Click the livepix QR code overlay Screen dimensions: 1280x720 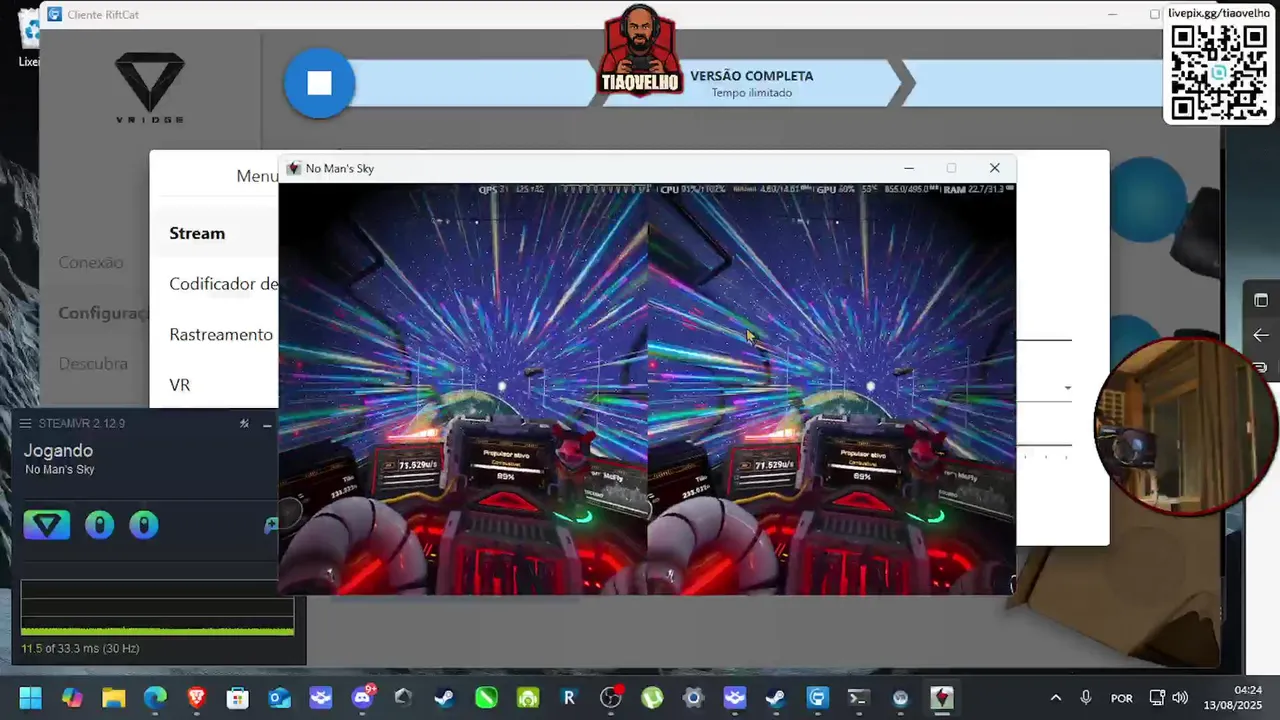[1219, 72]
